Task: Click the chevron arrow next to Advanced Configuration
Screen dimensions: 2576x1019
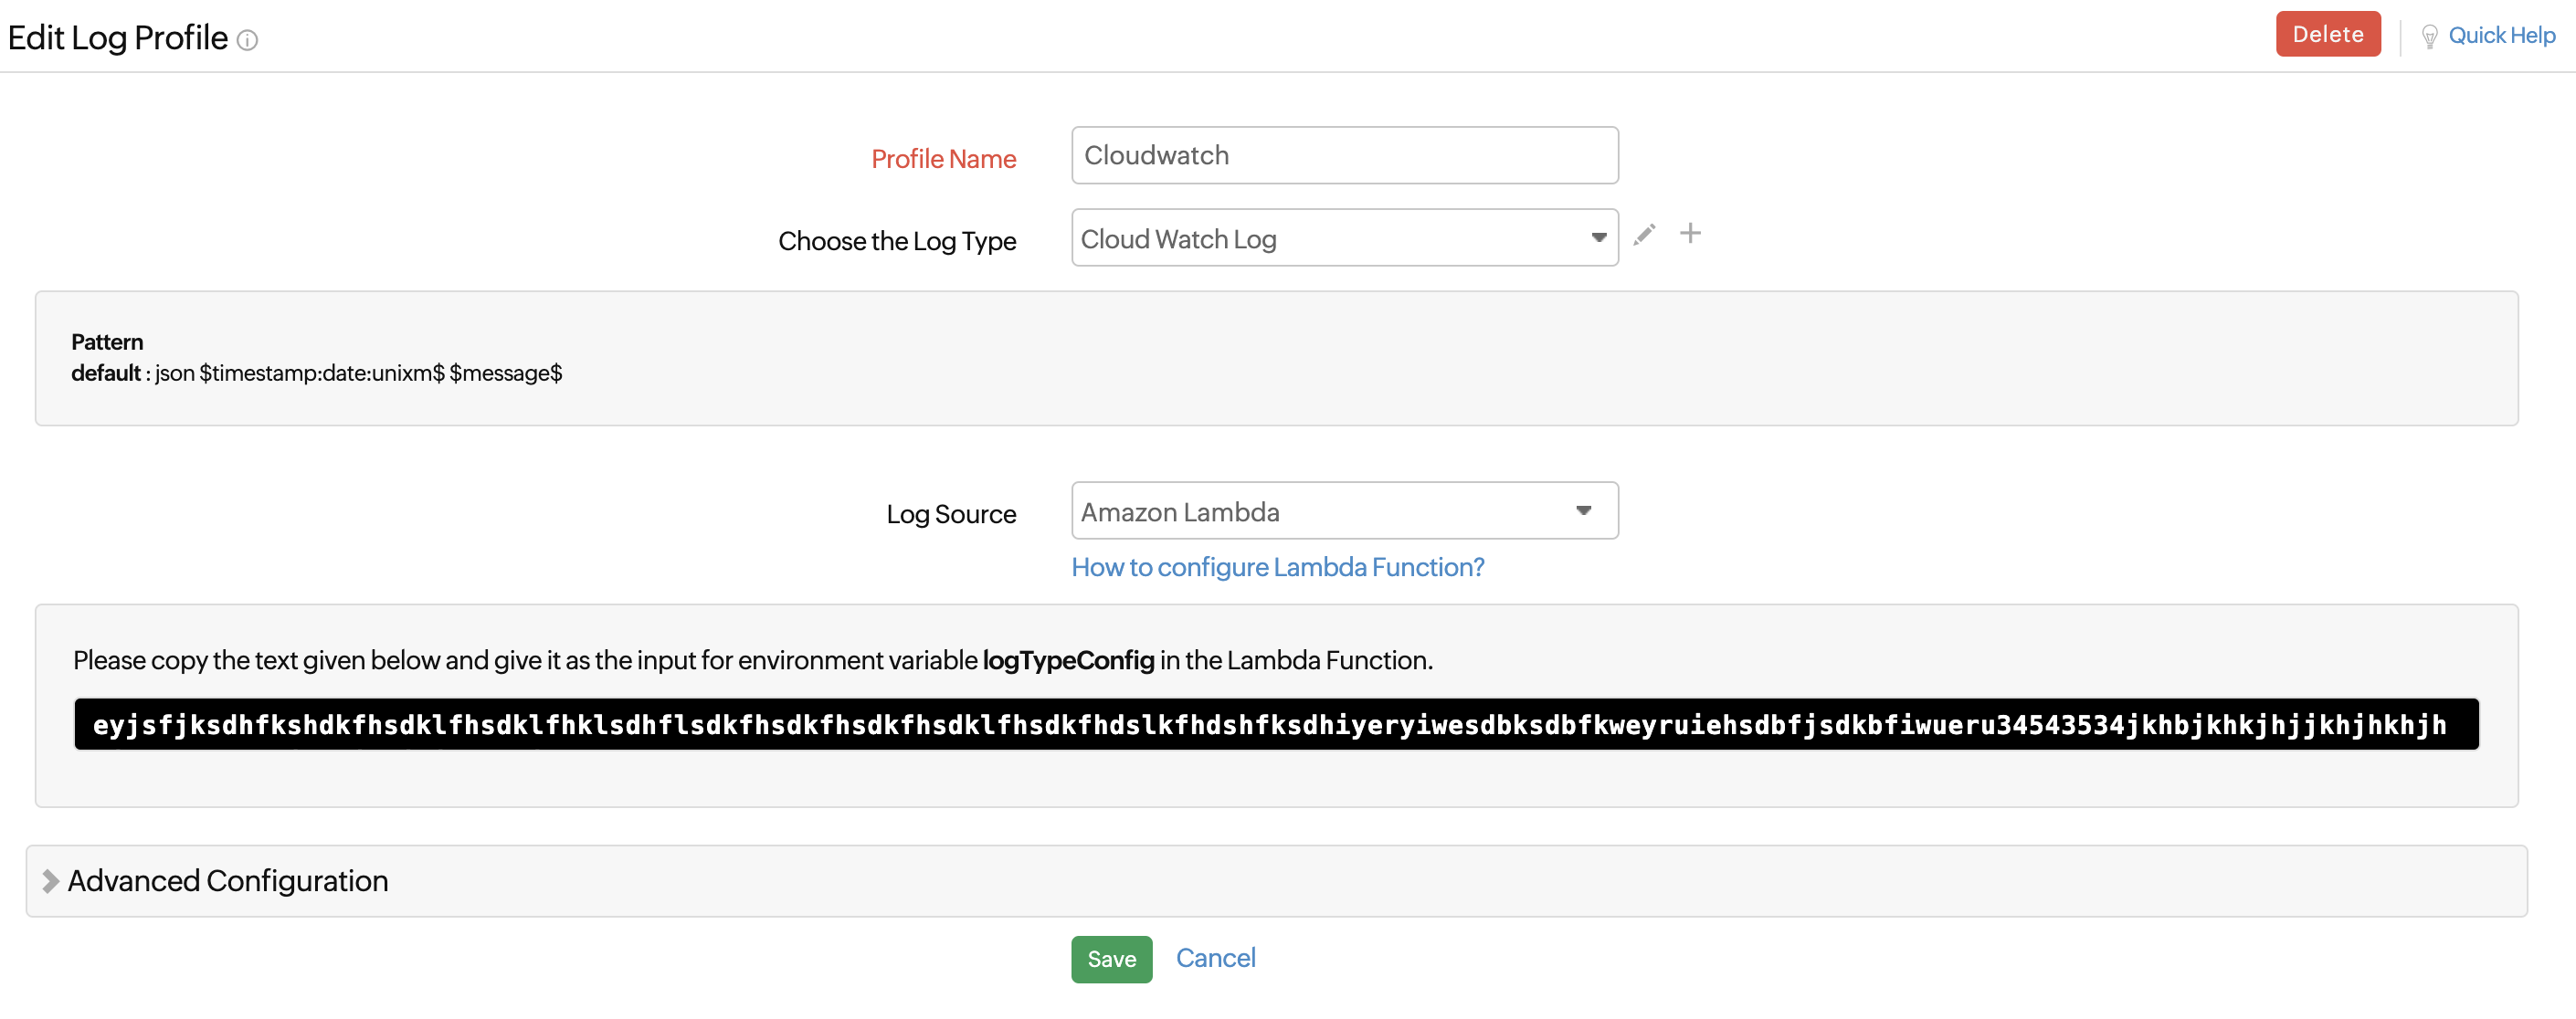Action: click(x=49, y=881)
